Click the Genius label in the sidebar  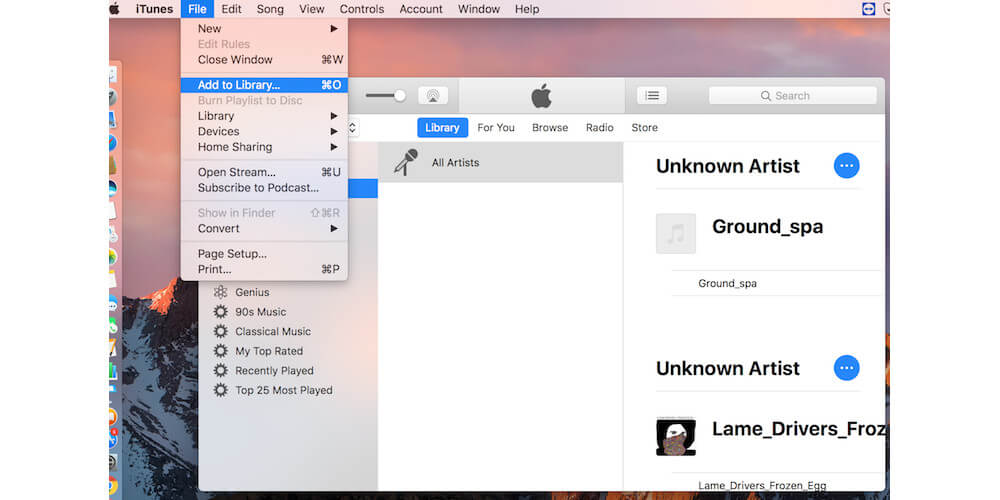253,292
